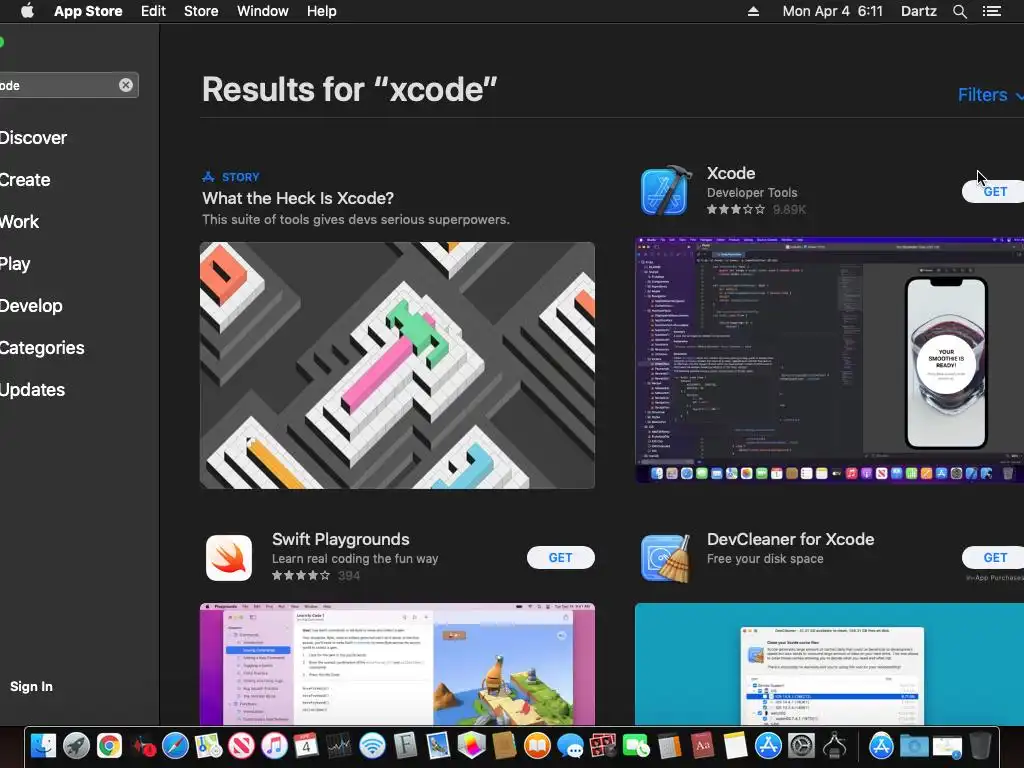
Task: Switch to the Play section
Action: (x=15, y=264)
